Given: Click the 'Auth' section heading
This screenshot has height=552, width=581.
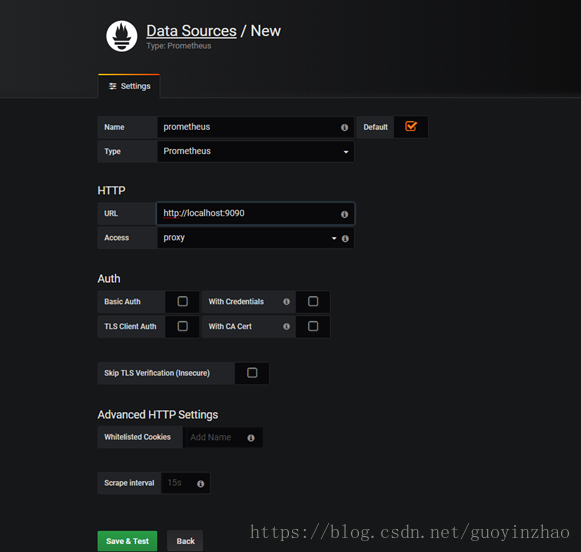Looking at the screenshot, I should (x=109, y=279).
